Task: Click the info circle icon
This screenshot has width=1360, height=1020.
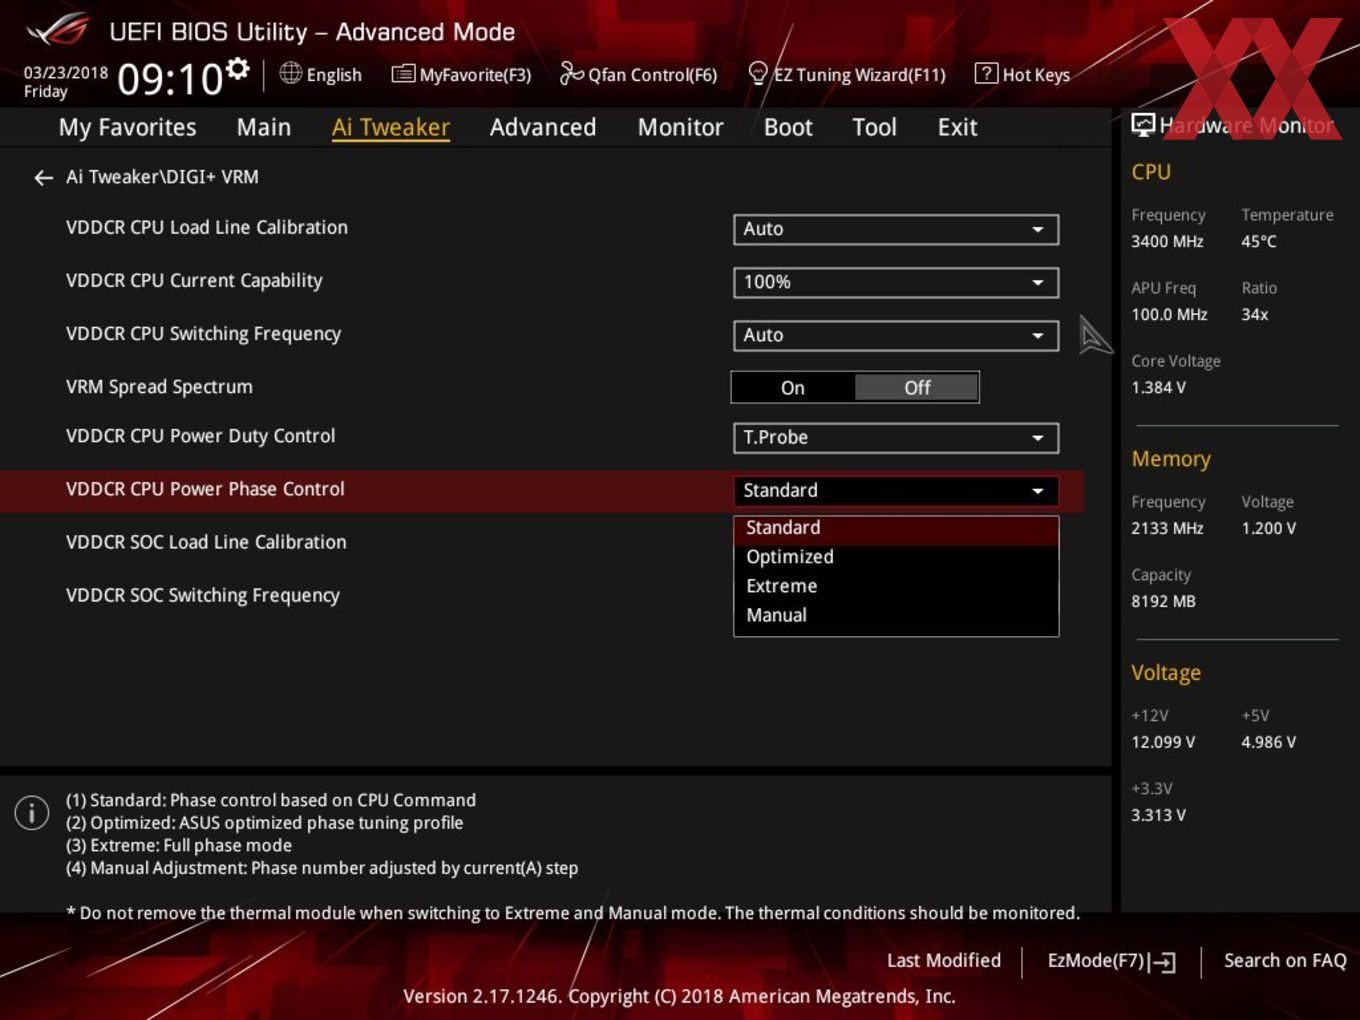Action: point(32,813)
